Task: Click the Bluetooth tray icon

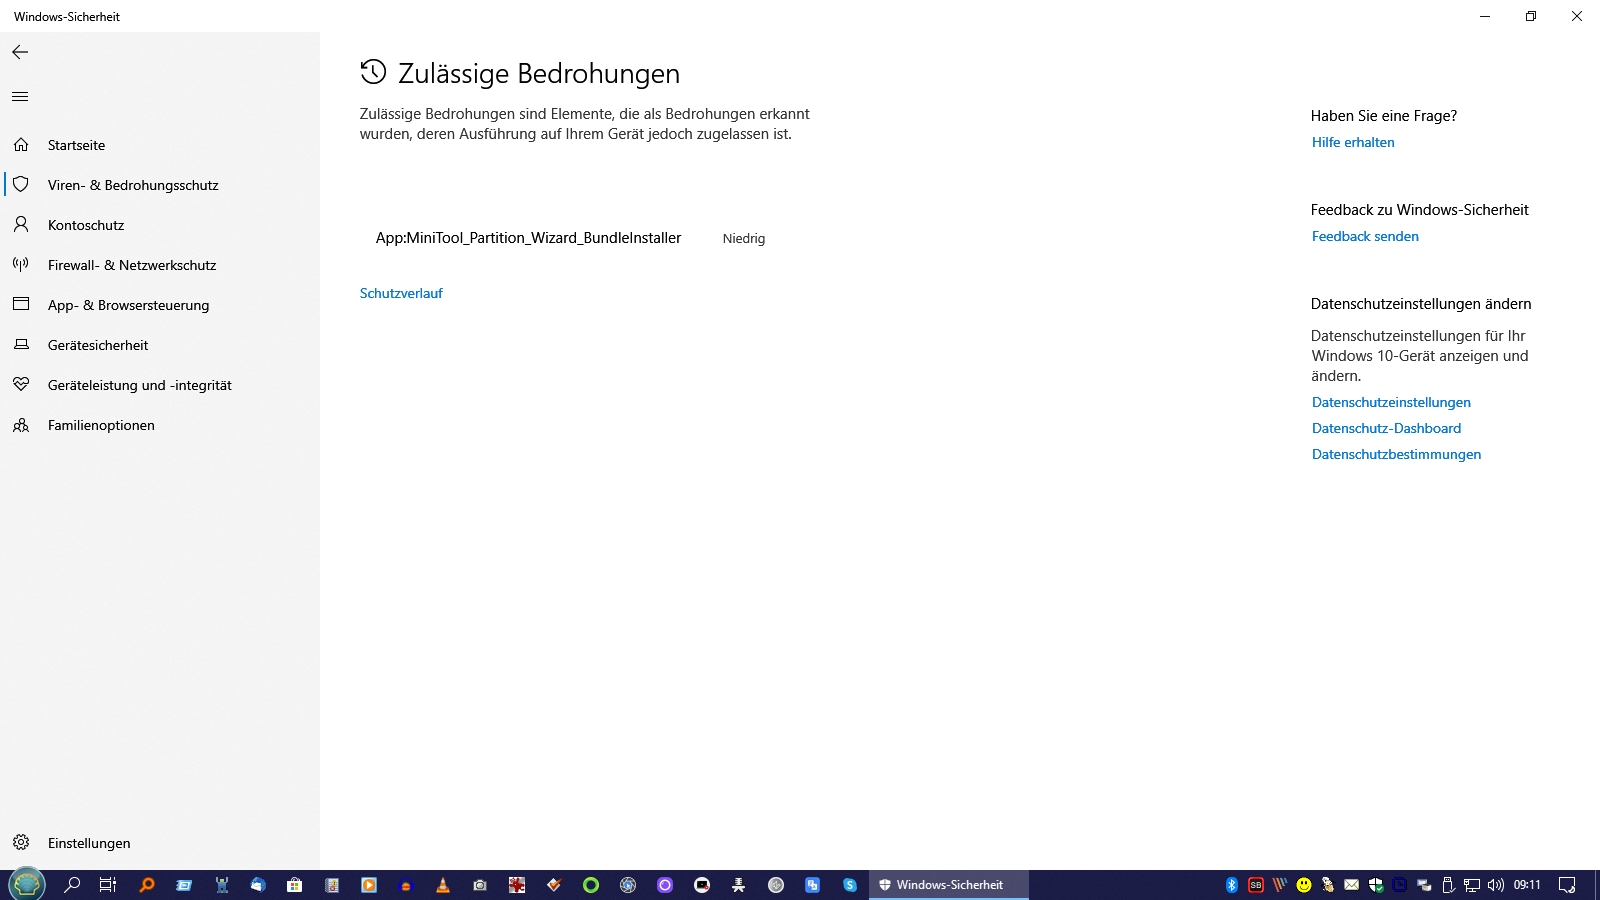Action: [1232, 885]
